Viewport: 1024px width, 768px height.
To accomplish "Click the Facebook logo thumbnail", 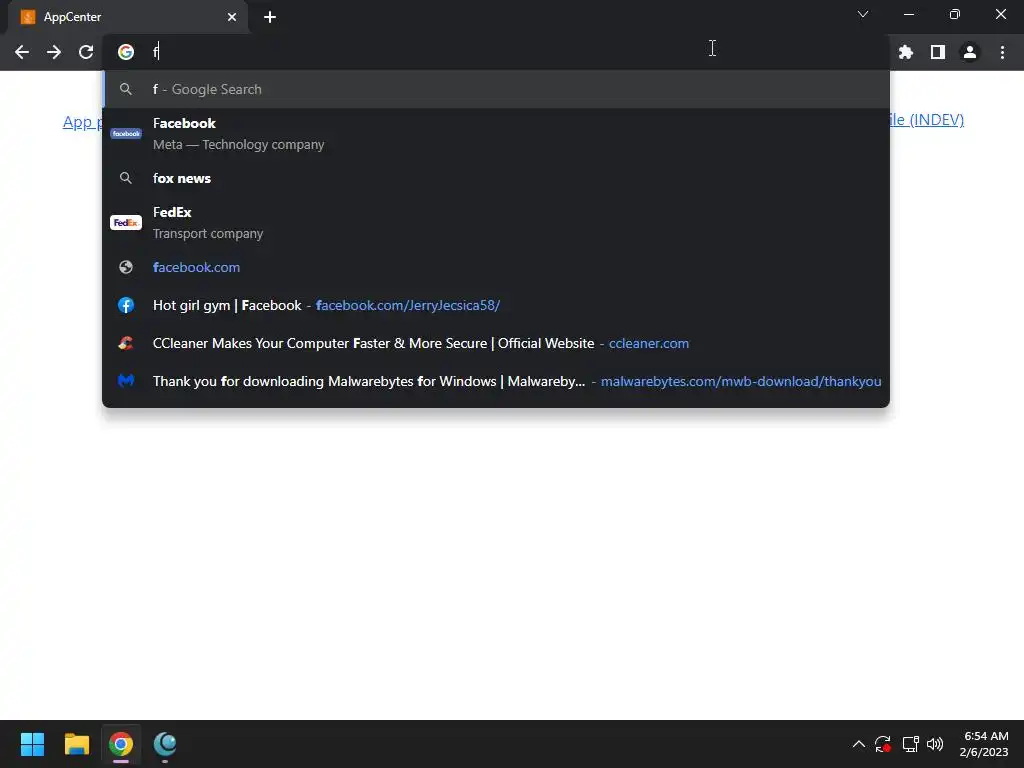I will [x=126, y=133].
